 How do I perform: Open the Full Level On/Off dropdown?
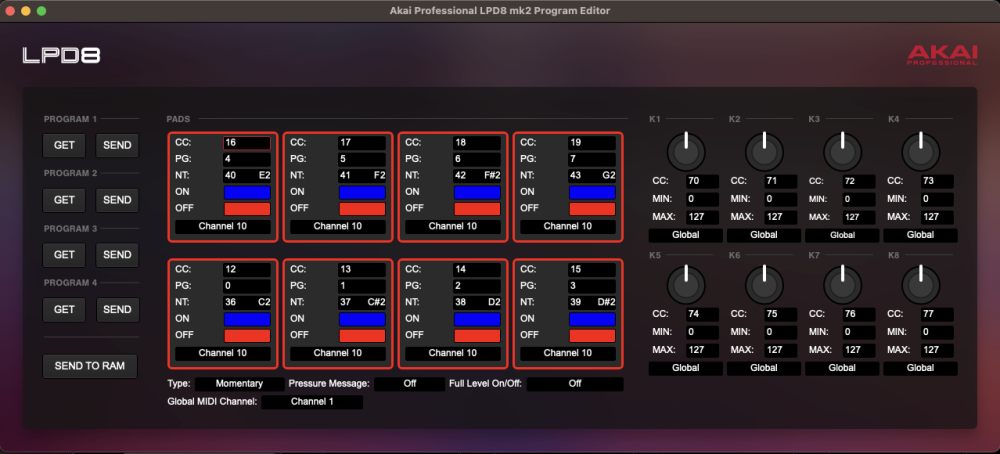pyautogui.click(x=575, y=384)
